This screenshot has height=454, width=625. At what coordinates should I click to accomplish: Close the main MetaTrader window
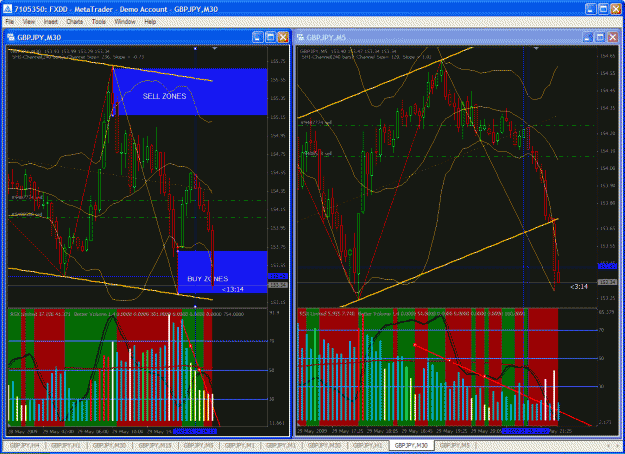click(616, 9)
